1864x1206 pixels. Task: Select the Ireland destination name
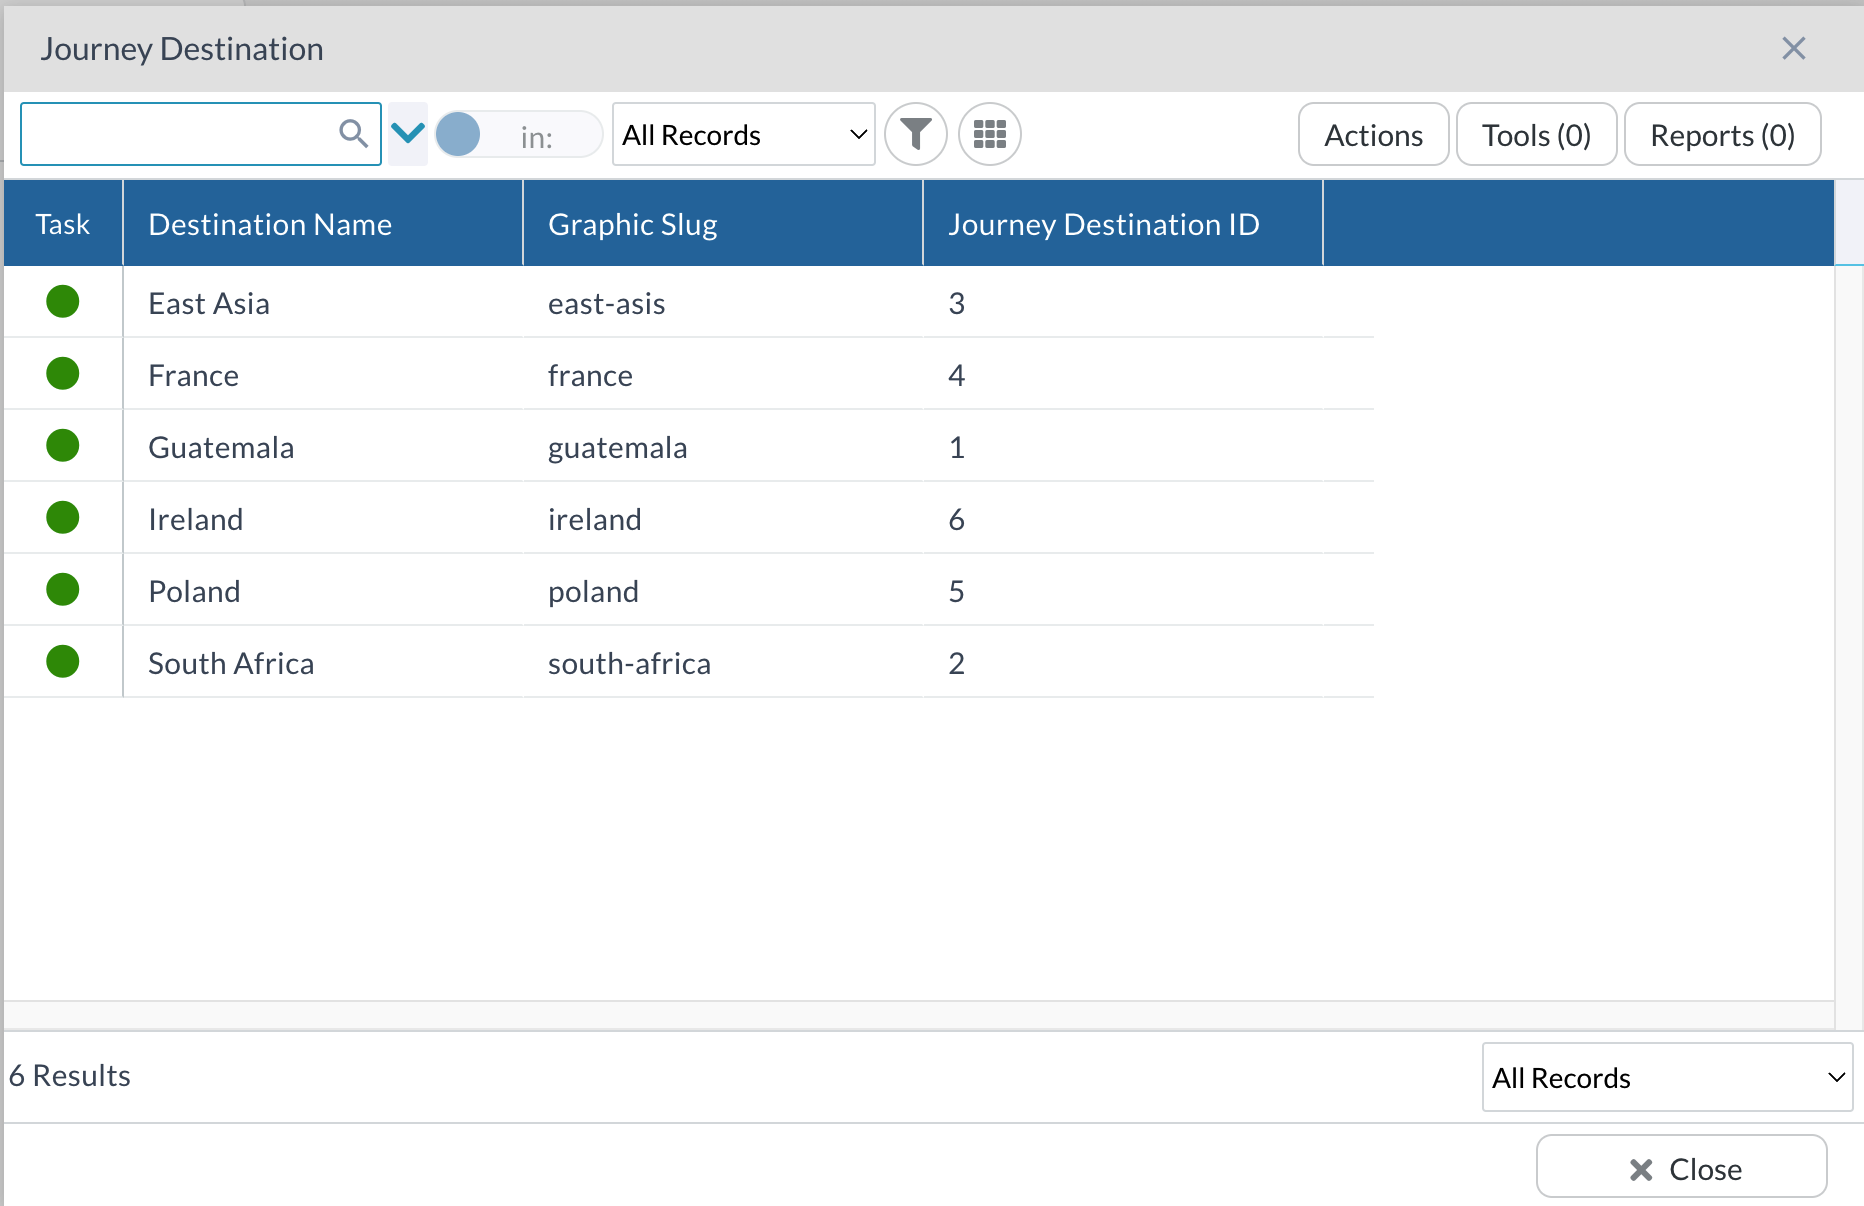tap(195, 519)
